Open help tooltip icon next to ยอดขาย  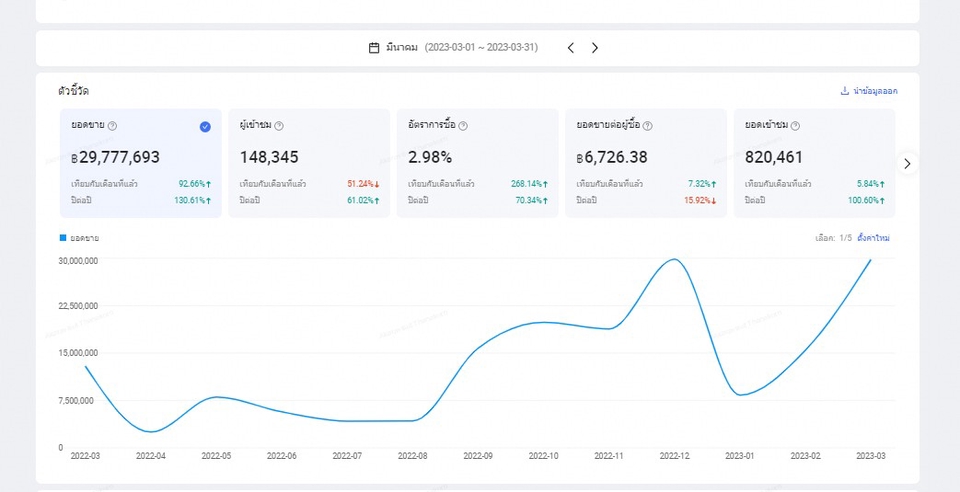[x=112, y=125]
